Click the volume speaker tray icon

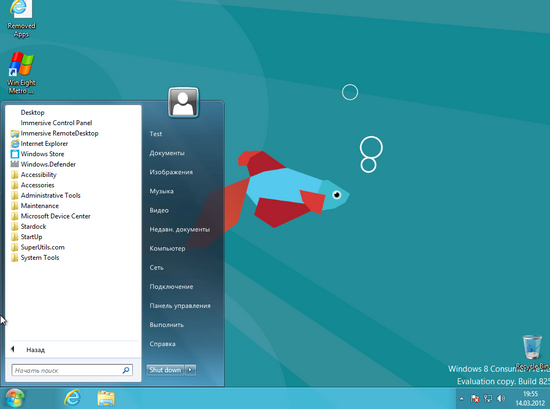click(x=501, y=398)
